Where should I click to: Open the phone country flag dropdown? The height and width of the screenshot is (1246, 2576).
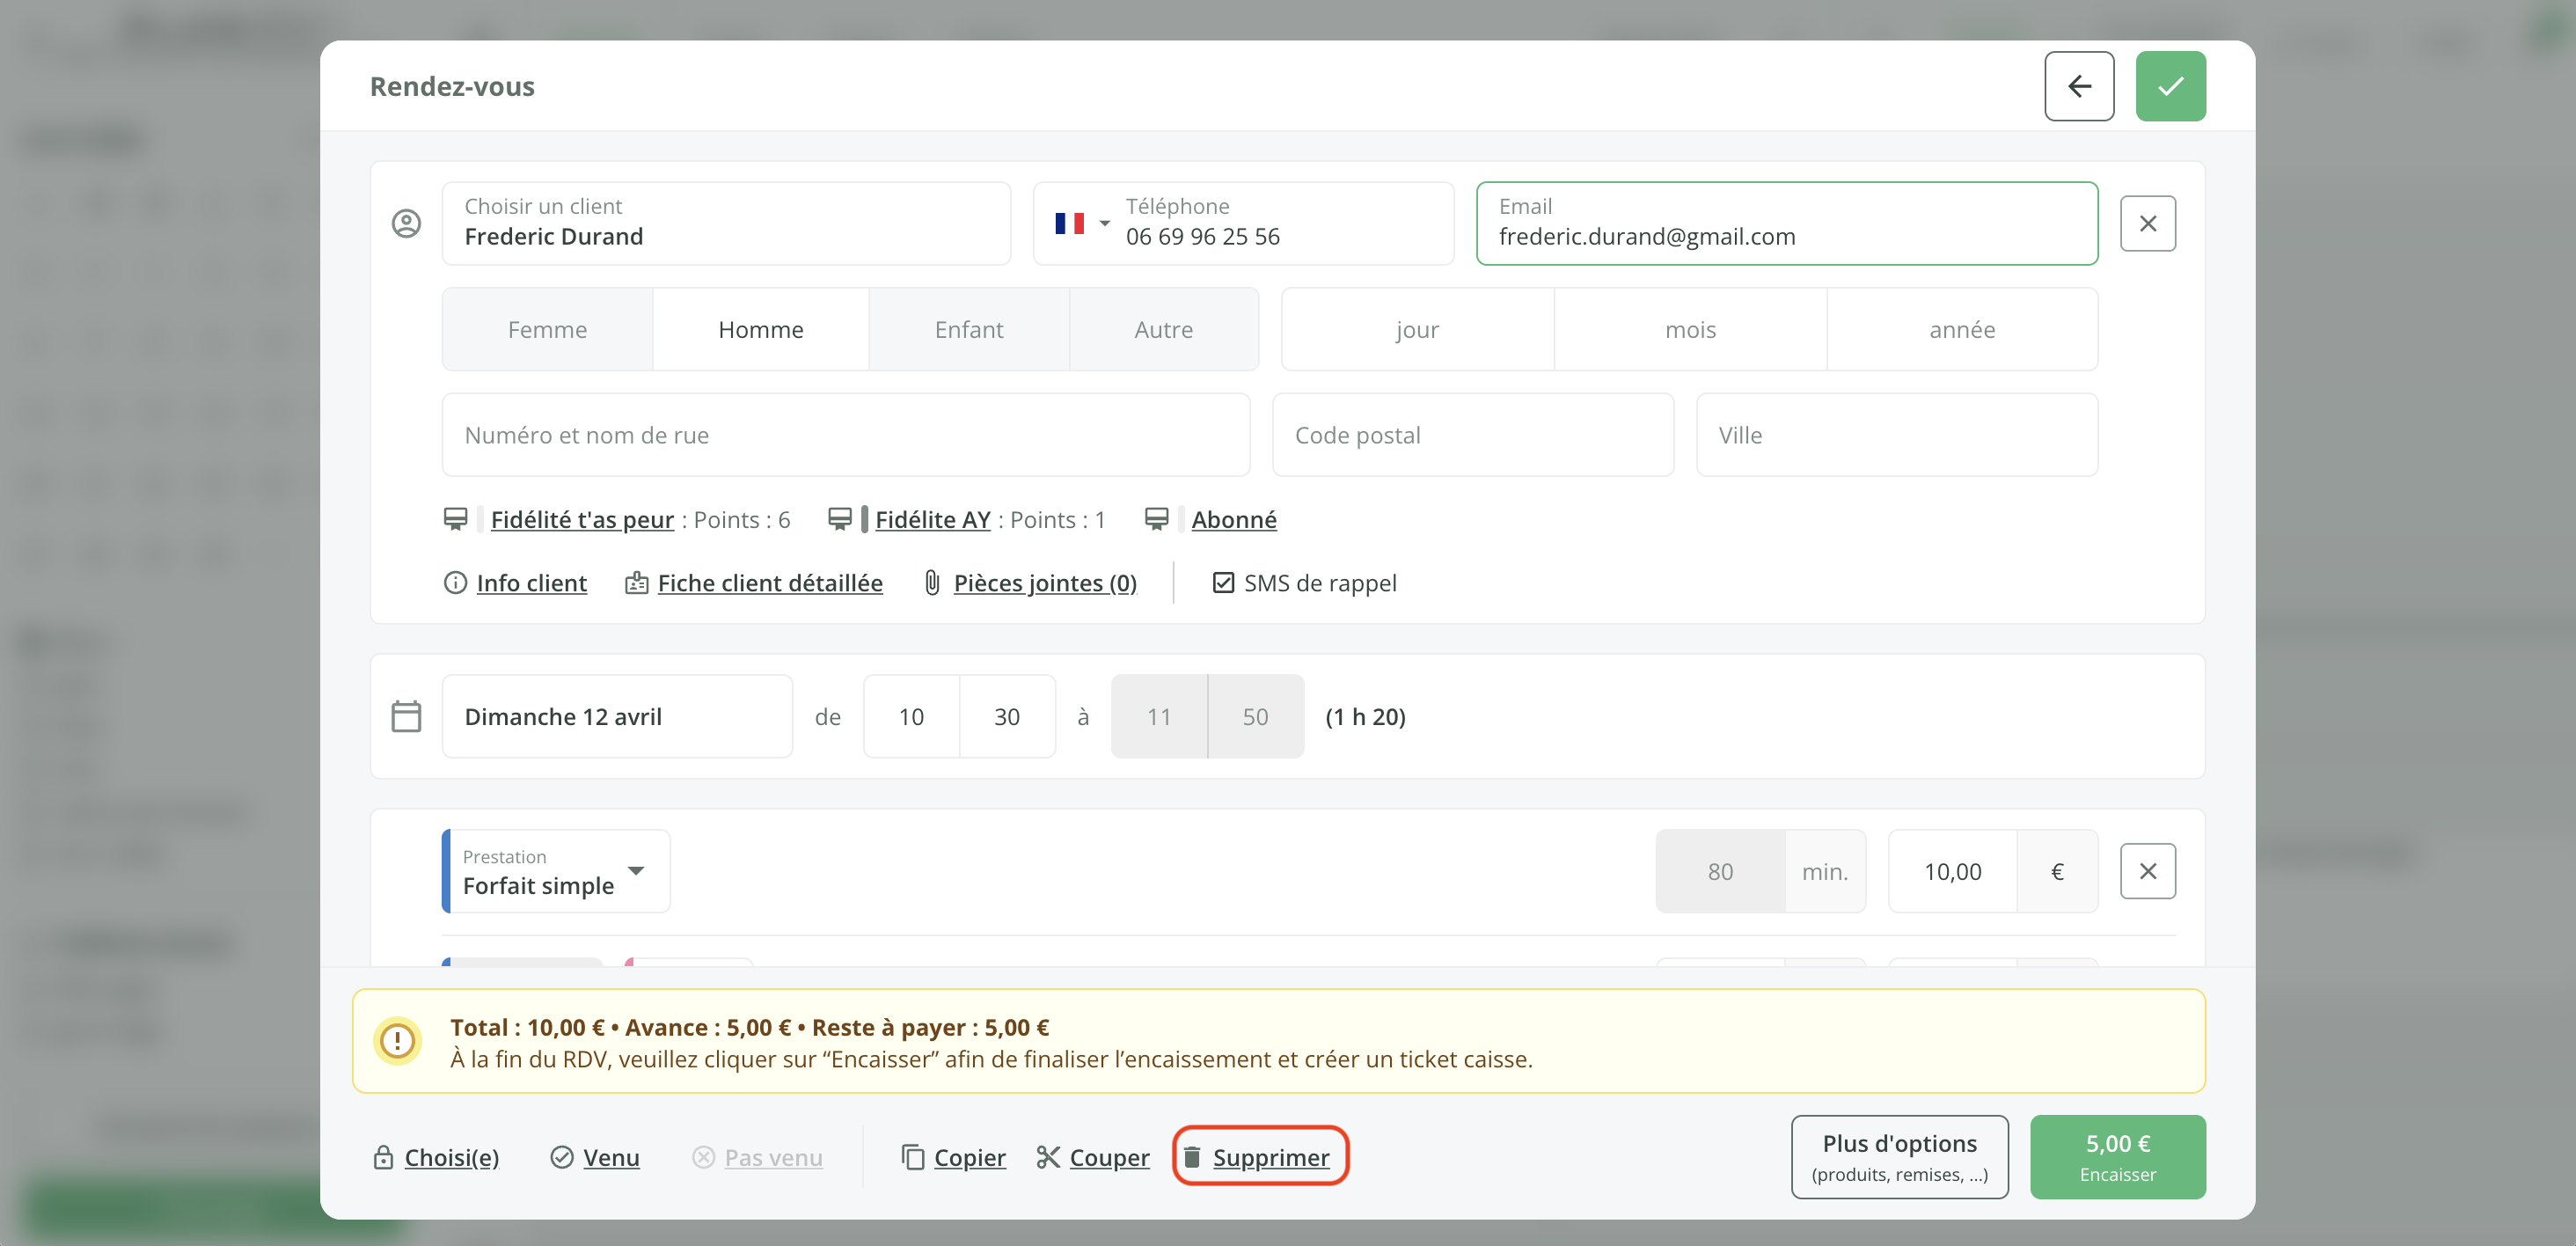tap(1082, 223)
